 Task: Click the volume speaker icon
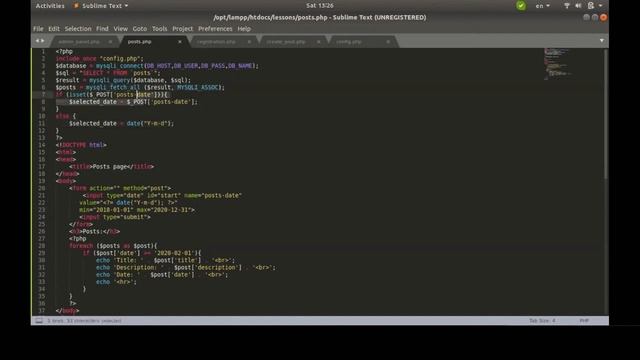click(x=578, y=6)
